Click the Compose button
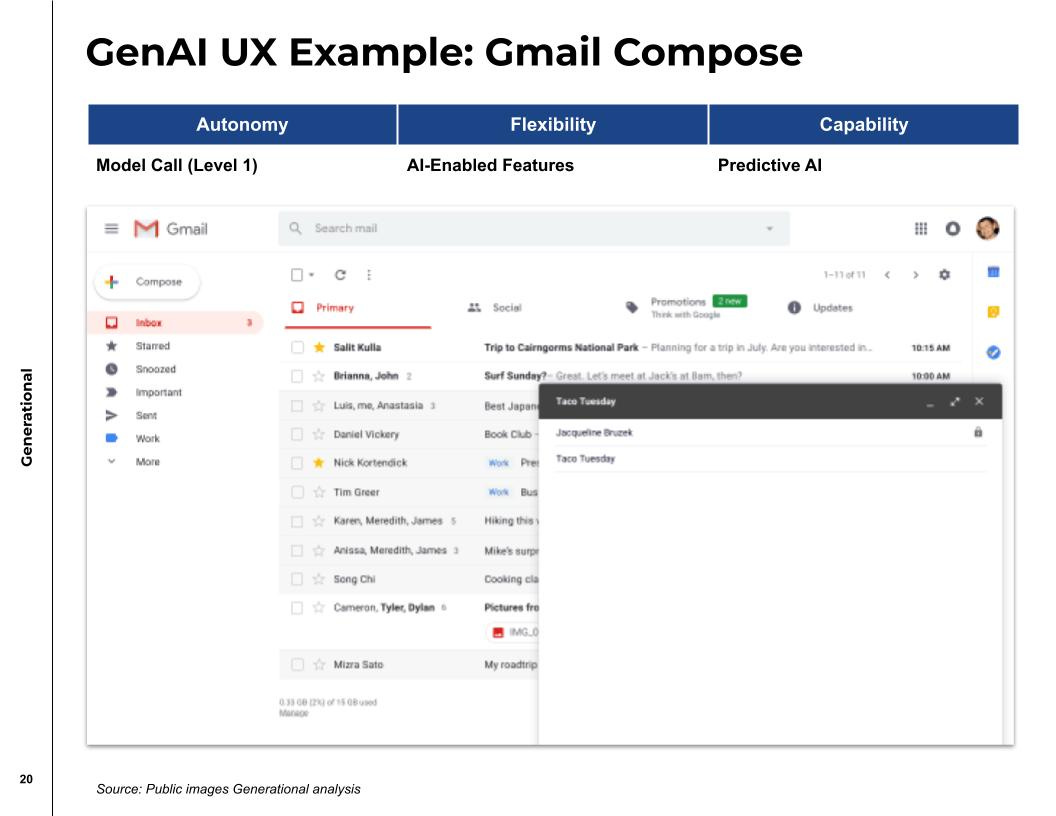1056x816 pixels. point(147,281)
